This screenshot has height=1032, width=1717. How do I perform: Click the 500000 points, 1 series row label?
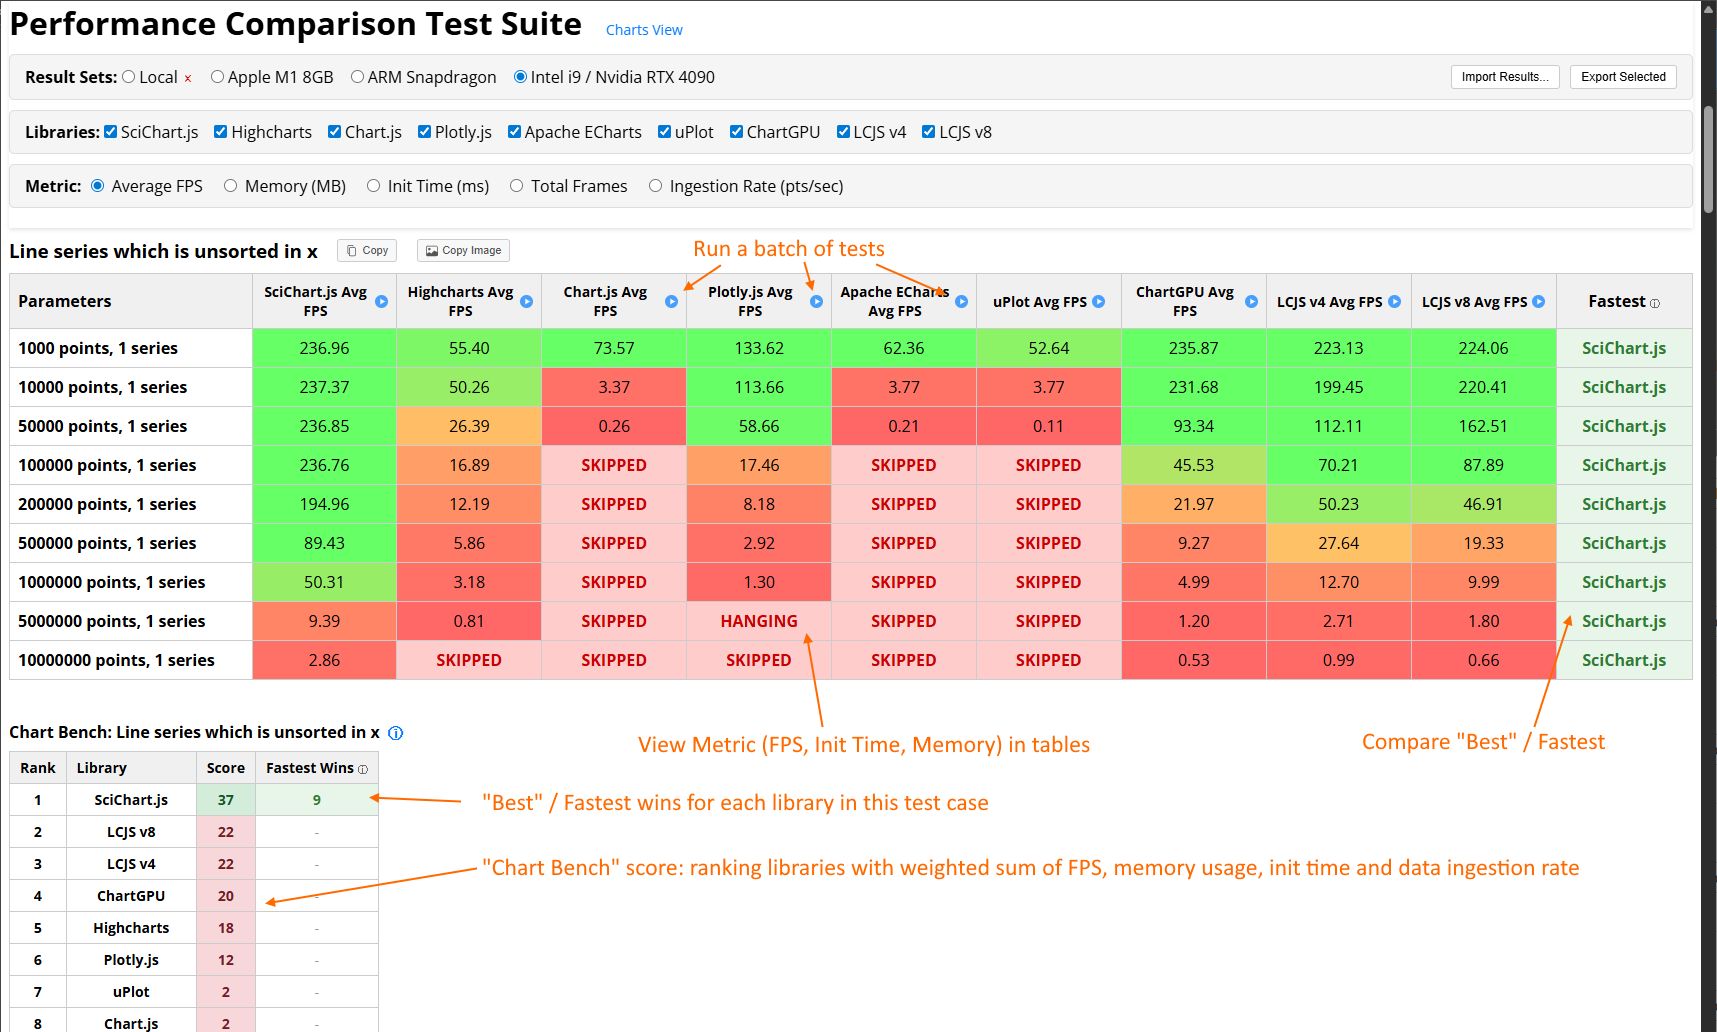coord(131,543)
